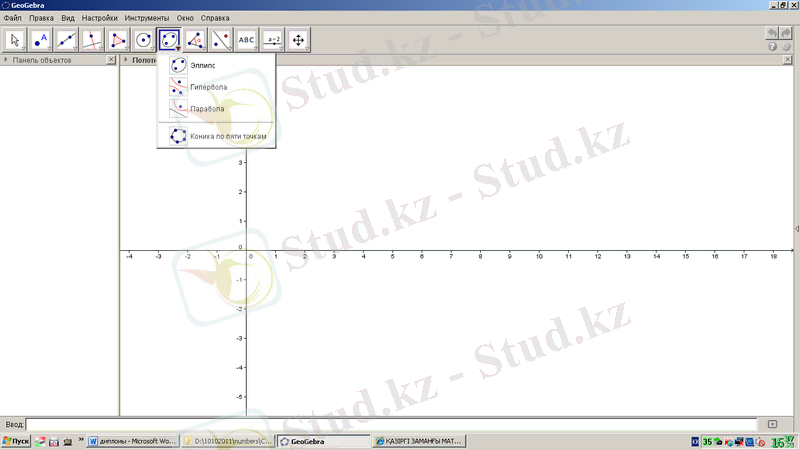This screenshot has width=800, height=450.
Task: Open the Инструменты menu
Action: 147,18
